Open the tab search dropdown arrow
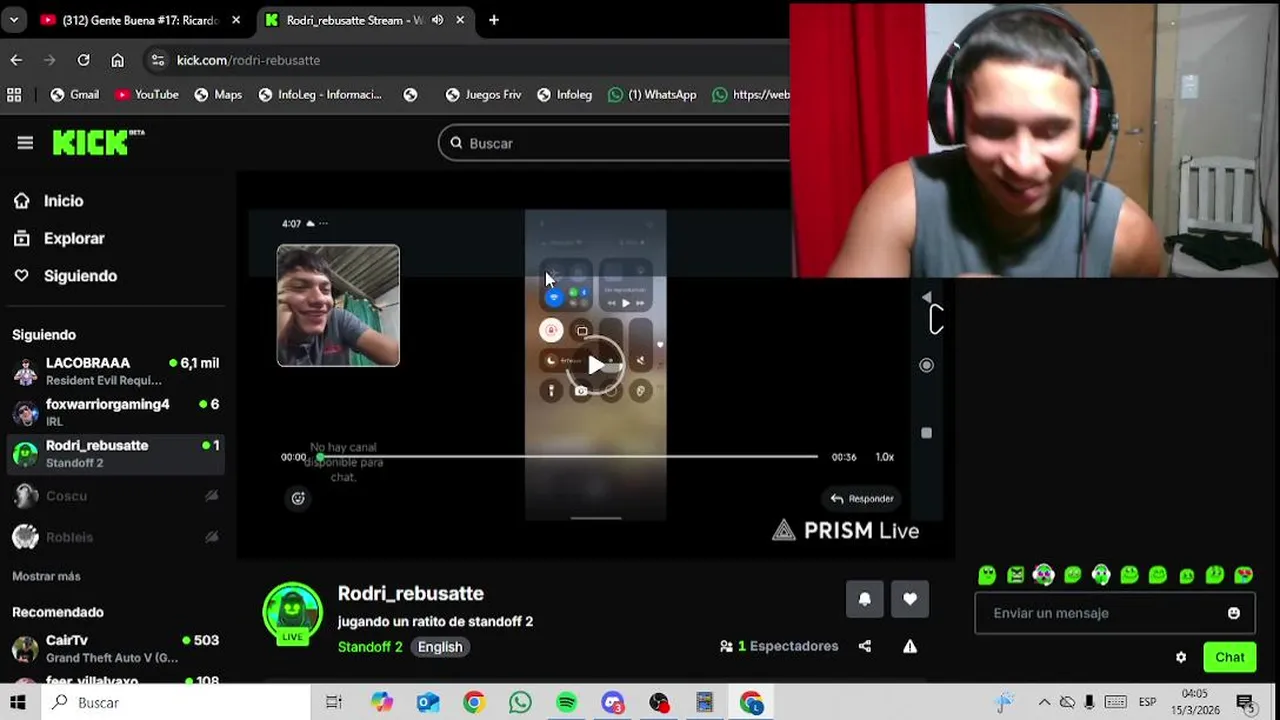Viewport: 1280px width, 720px height. tap(14, 20)
